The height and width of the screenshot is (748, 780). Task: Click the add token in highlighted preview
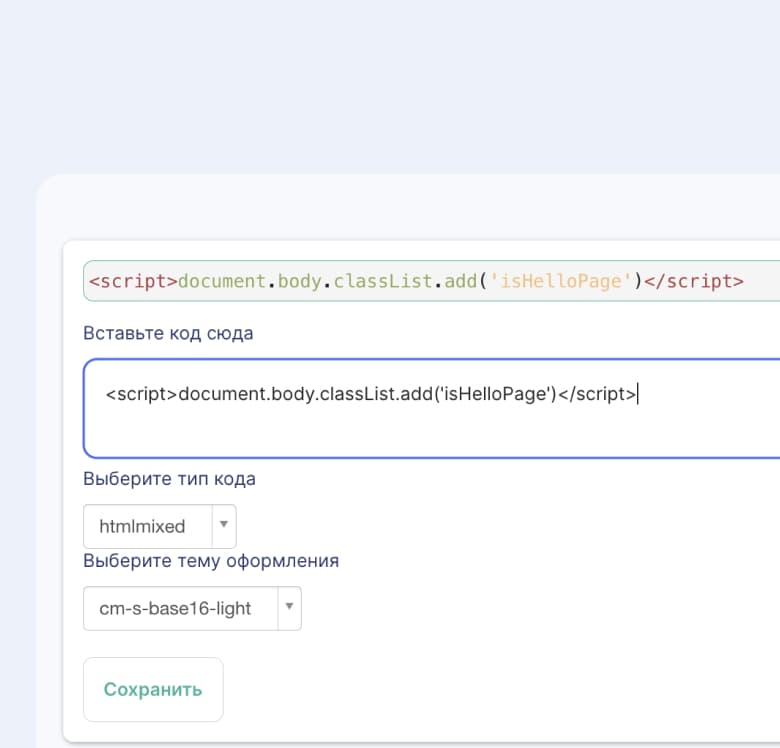point(461,281)
